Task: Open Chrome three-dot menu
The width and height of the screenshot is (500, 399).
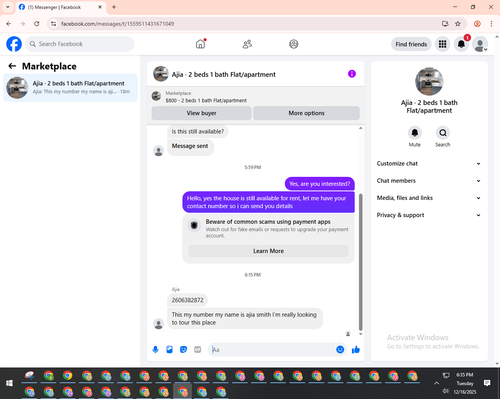Action: coord(491,24)
